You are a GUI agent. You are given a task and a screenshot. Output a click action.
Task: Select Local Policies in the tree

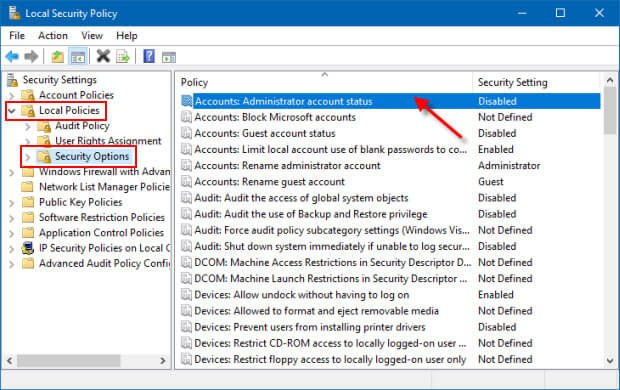pos(69,110)
